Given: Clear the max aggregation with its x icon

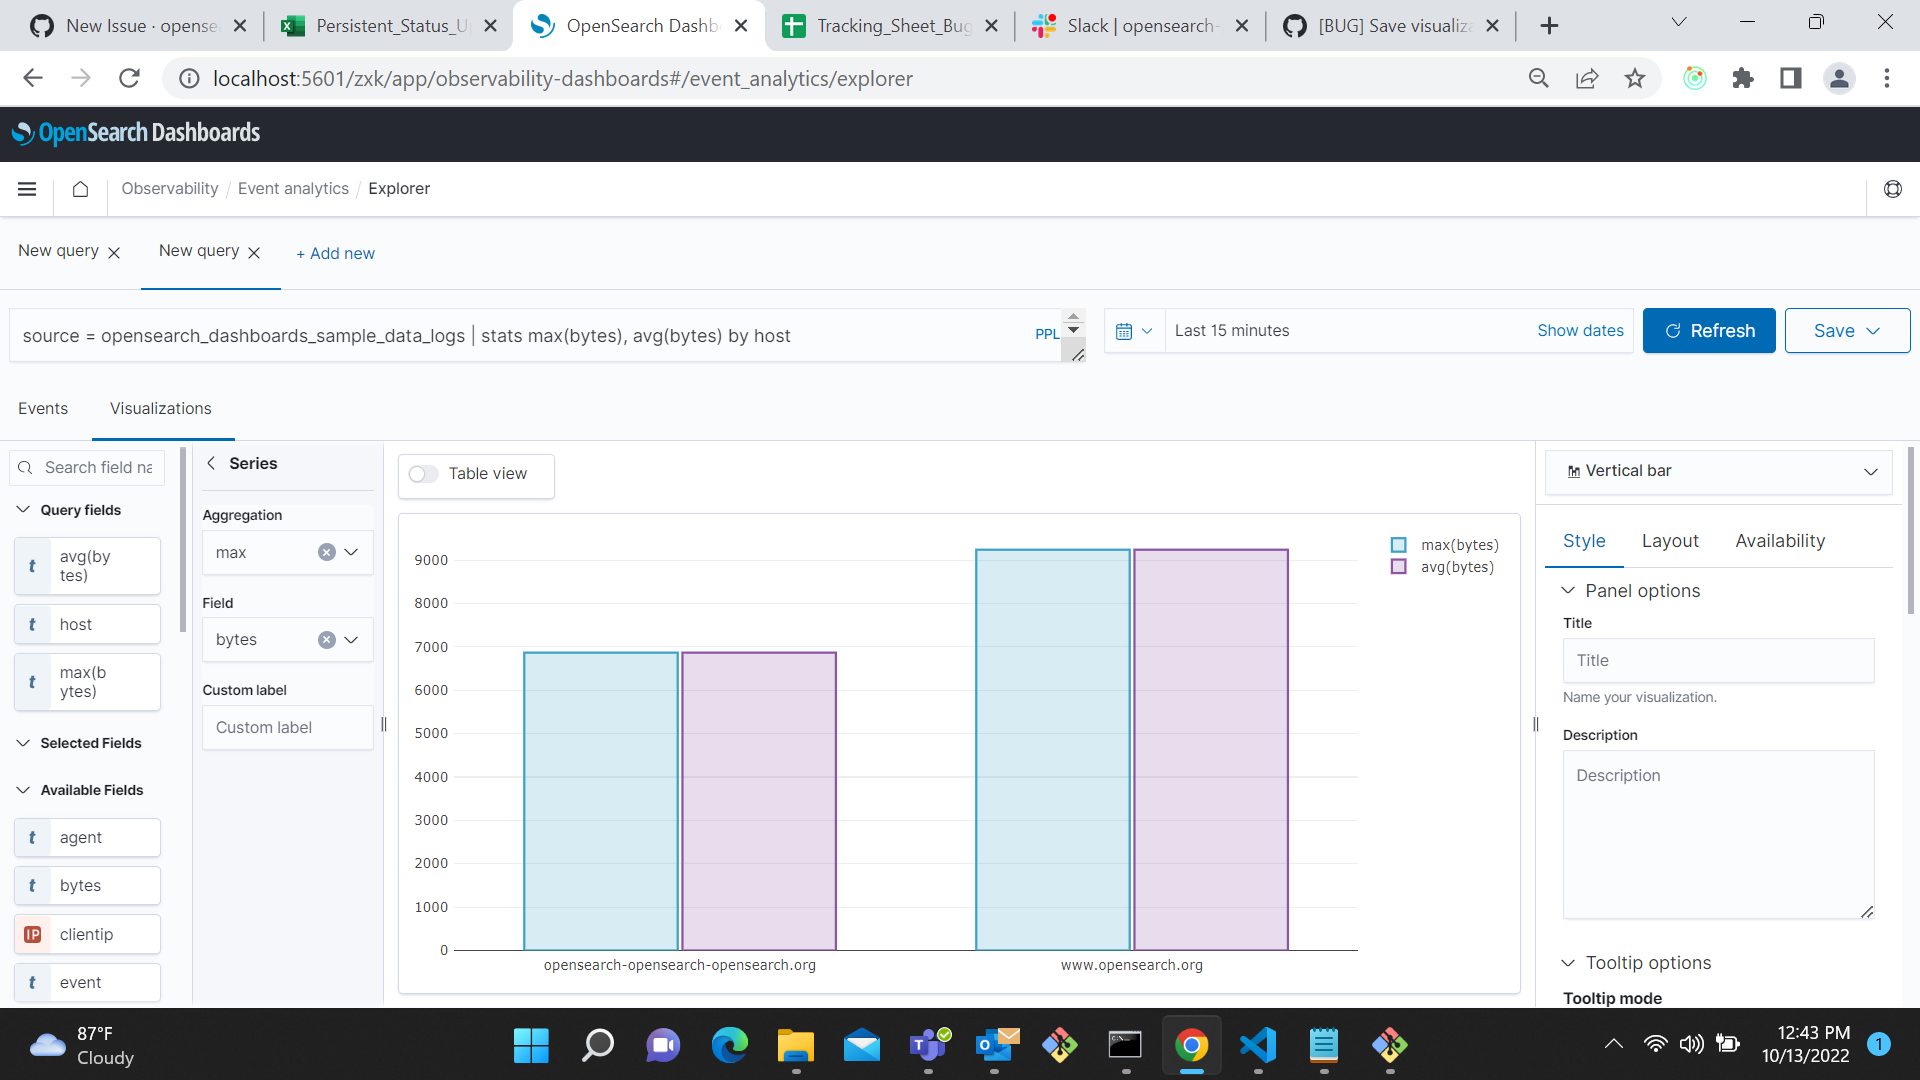Looking at the screenshot, I should click(327, 551).
